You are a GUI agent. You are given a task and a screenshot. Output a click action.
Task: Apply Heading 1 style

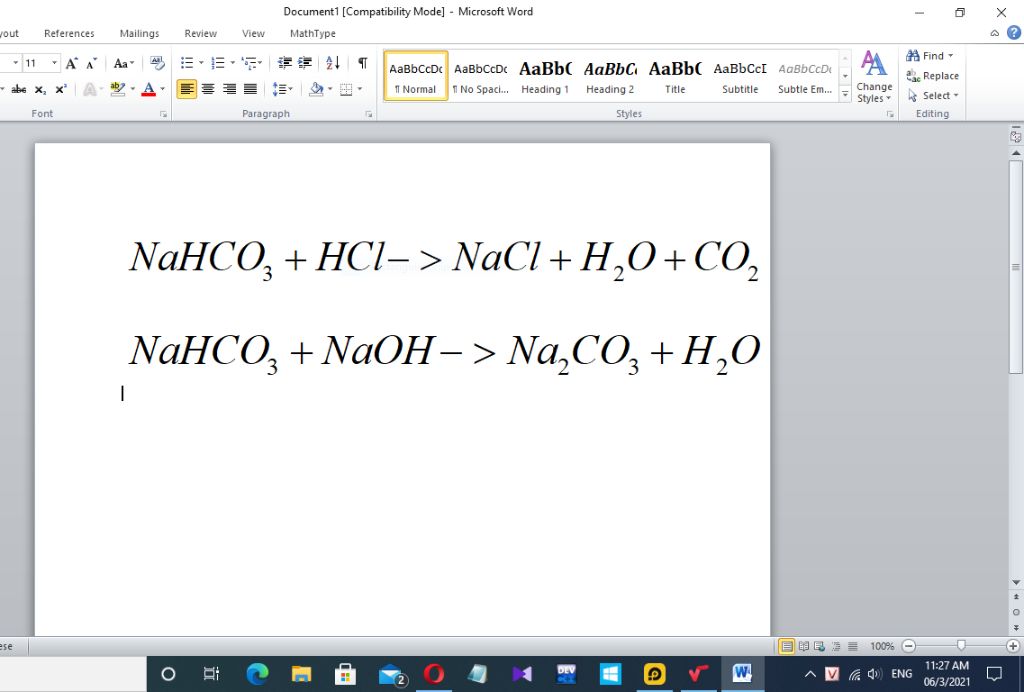[x=545, y=76]
